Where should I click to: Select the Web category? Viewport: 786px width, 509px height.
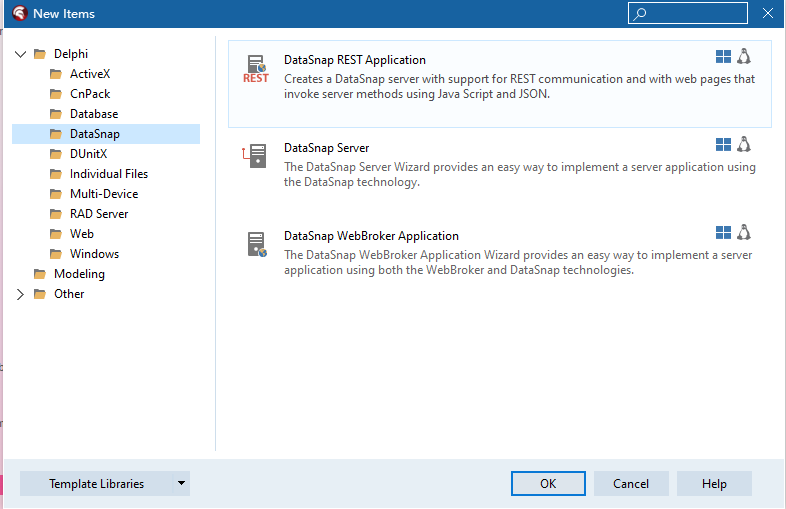(x=82, y=234)
